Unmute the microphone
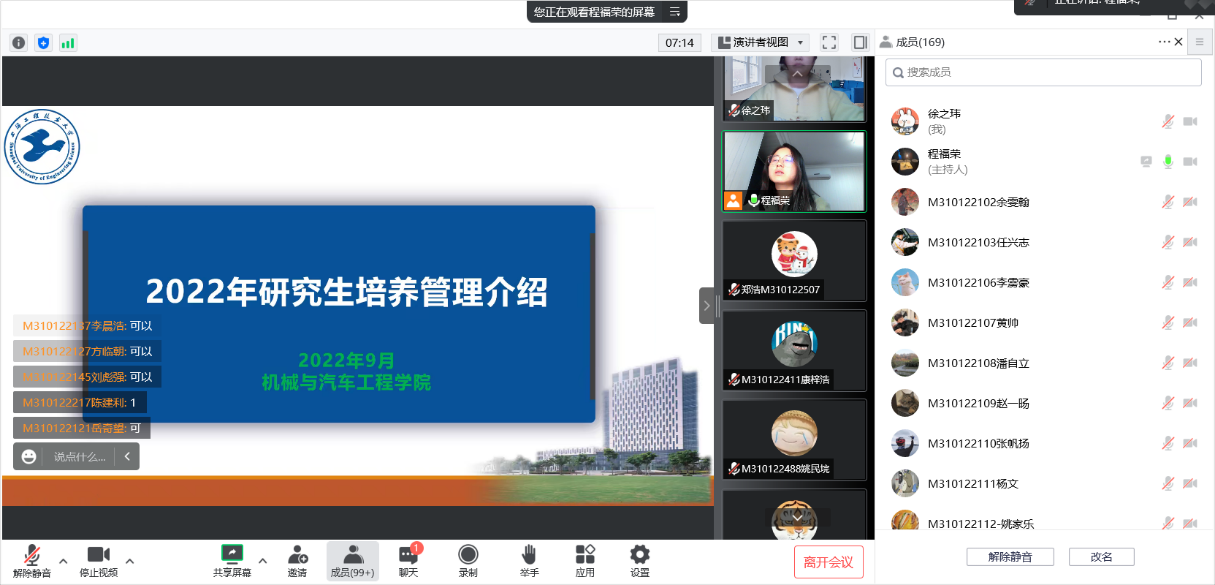 point(31,560)
